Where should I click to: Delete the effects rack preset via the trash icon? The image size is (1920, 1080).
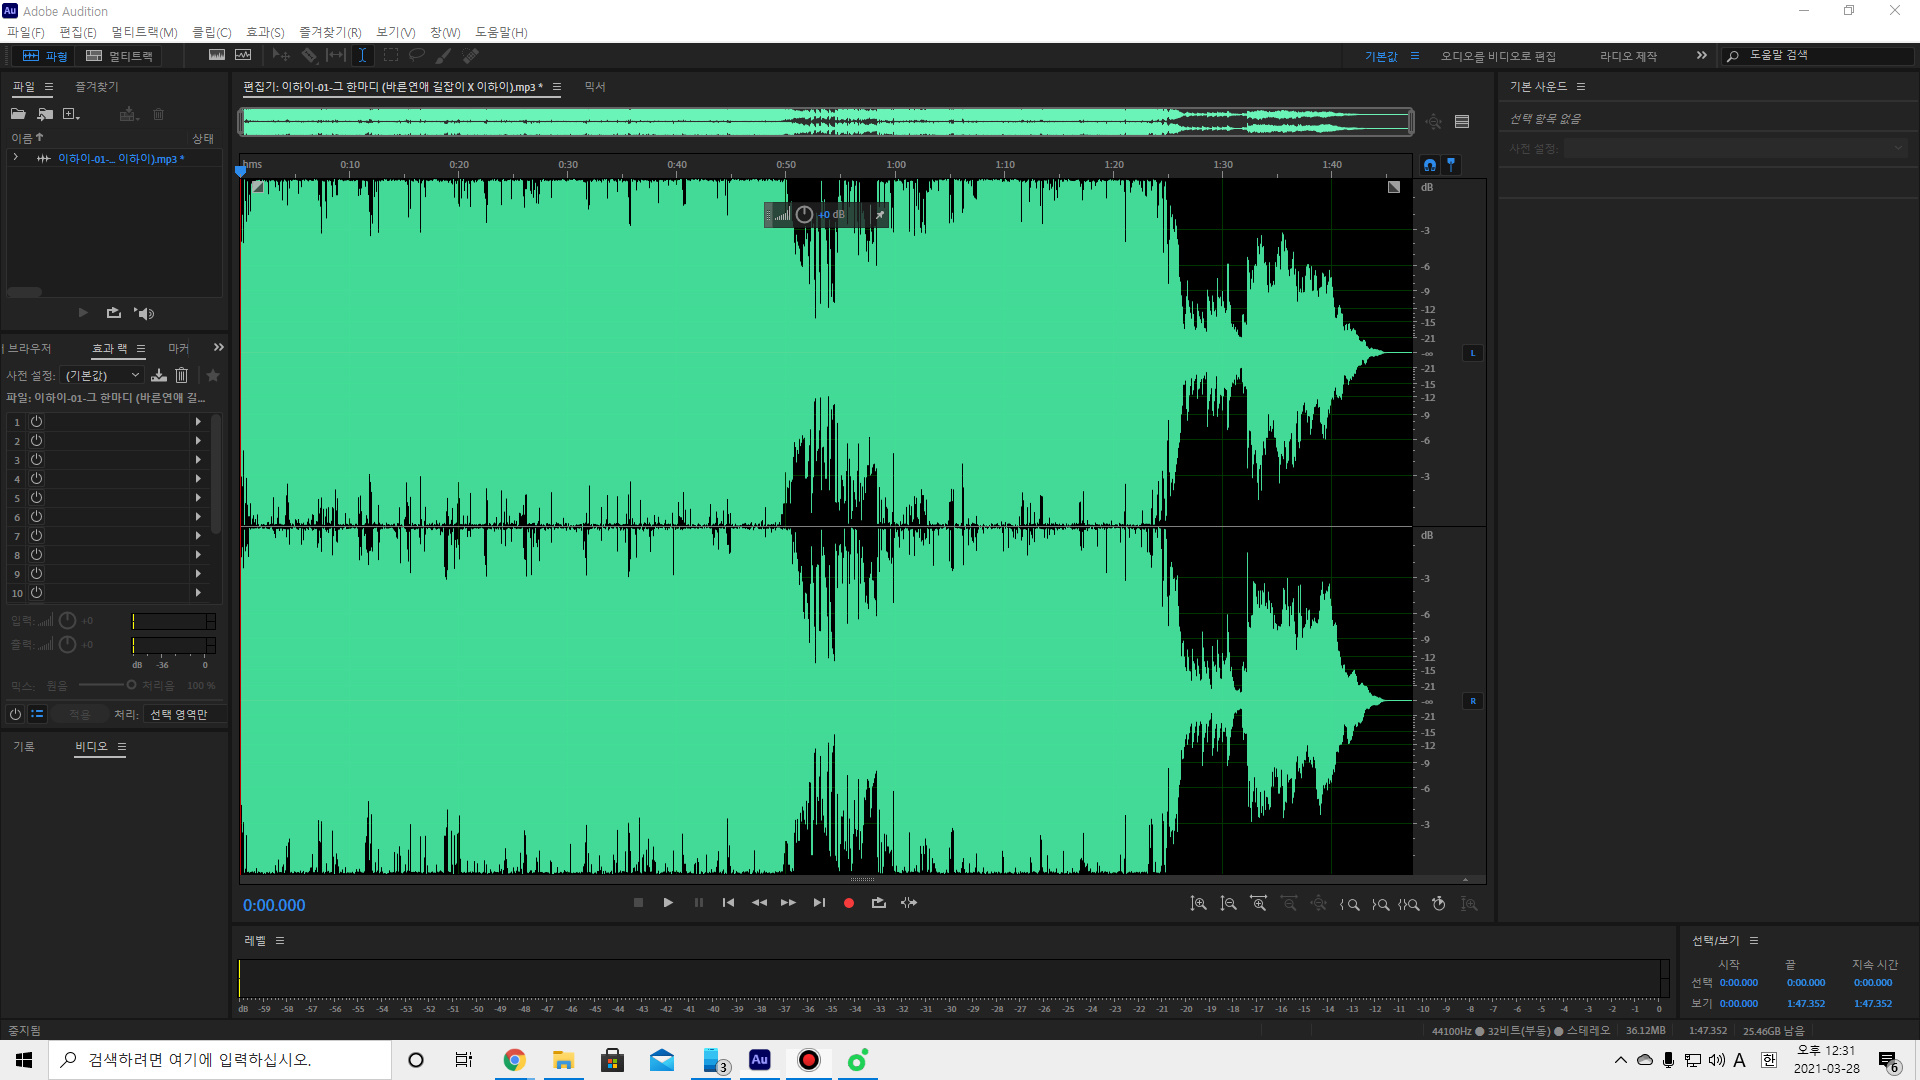coord(181,375)
